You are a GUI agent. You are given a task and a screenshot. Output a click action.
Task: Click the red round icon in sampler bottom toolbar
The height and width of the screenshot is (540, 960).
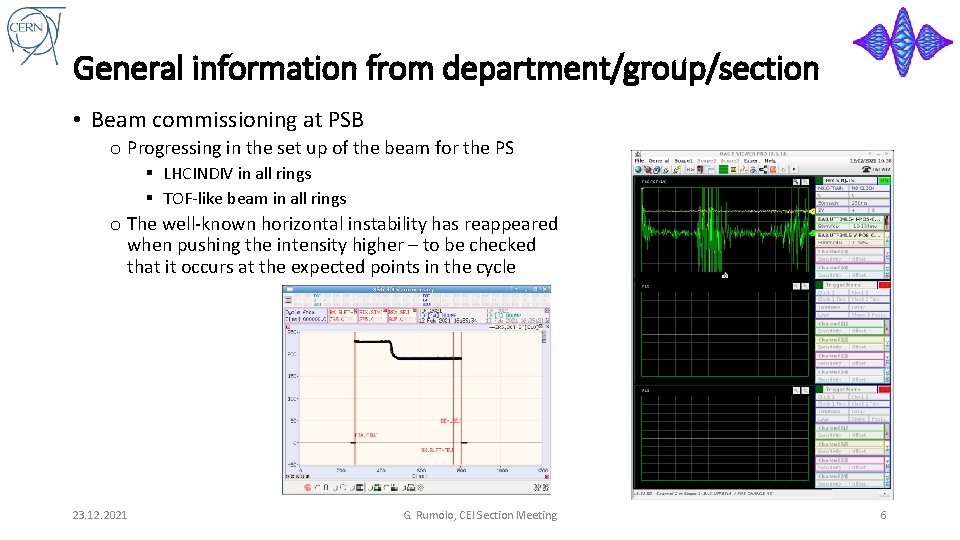(307, 488)
